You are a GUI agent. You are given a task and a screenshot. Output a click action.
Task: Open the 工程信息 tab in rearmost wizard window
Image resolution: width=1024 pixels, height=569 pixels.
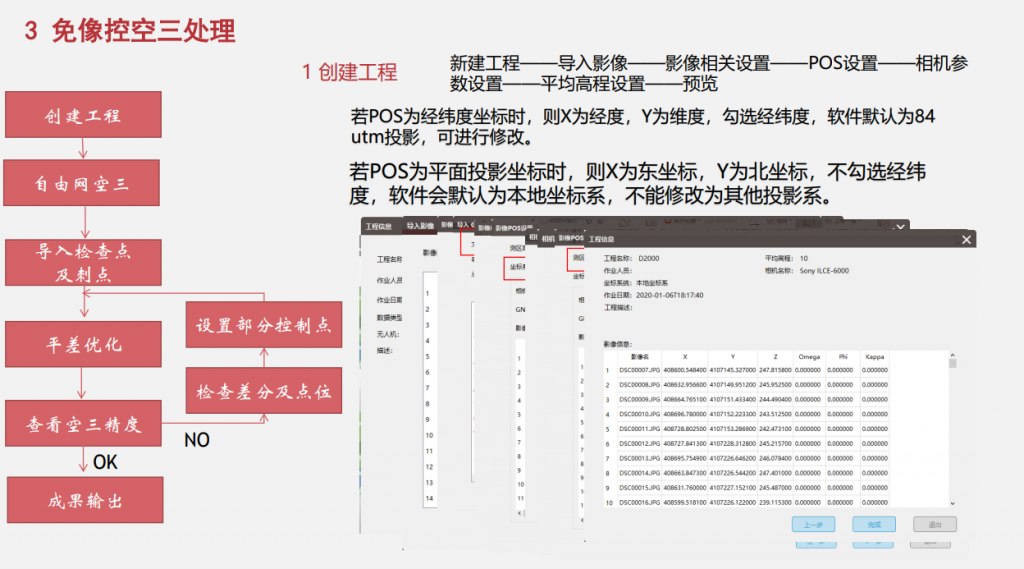click(379, 226)
